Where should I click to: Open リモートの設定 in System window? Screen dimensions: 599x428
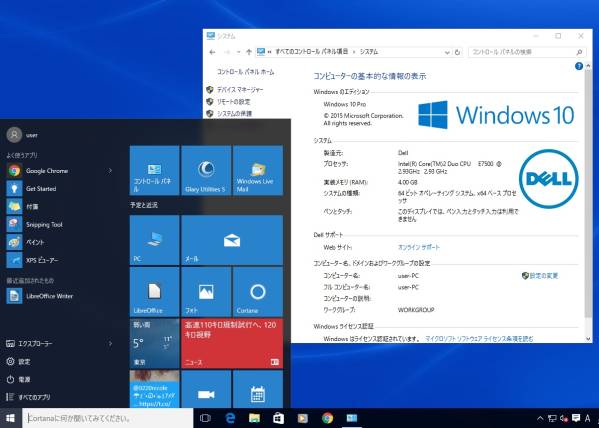coord(233,102)
